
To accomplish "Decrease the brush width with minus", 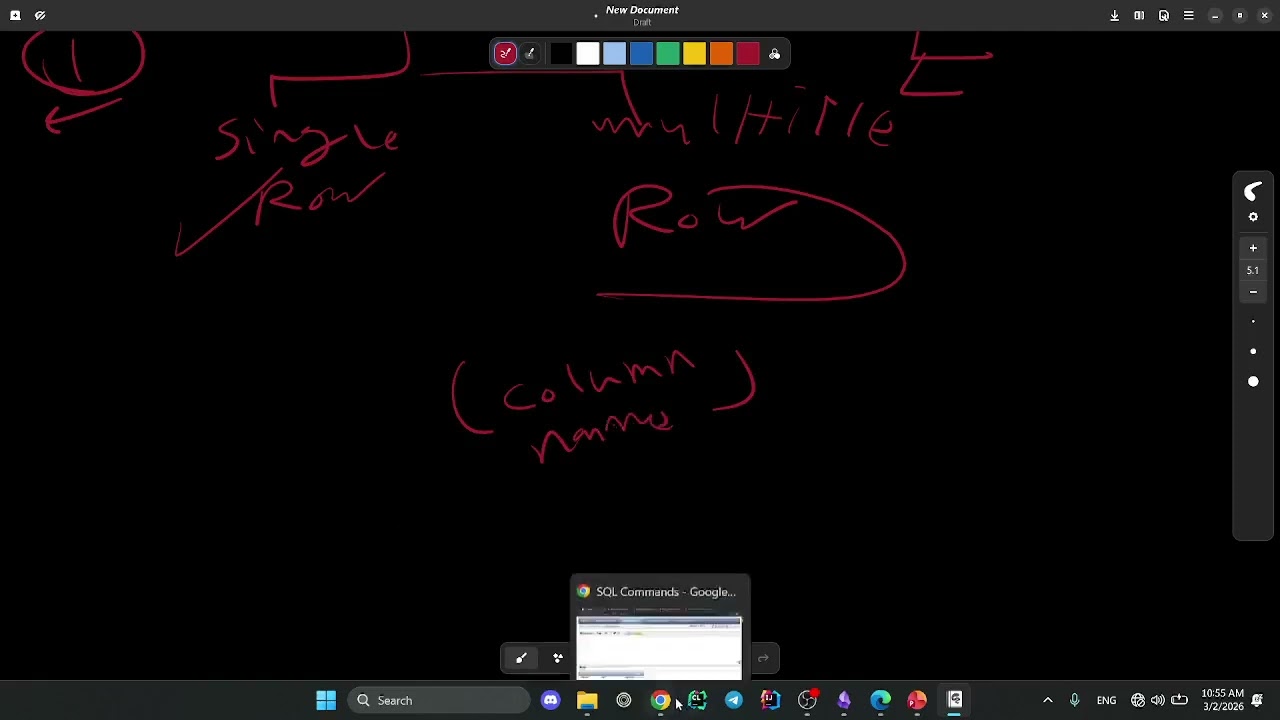I will [x=1253, y=292].
